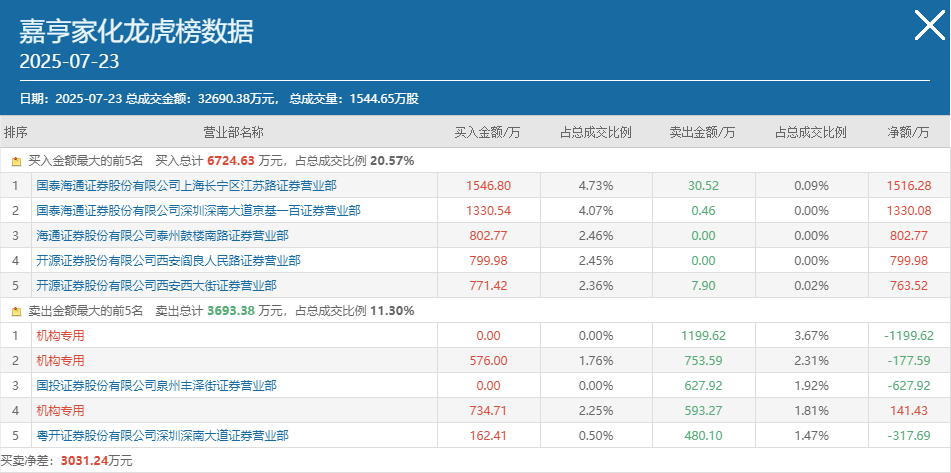Select the 0.09% sell ratio cell
The image size is (951, 473).
(812, 186)
